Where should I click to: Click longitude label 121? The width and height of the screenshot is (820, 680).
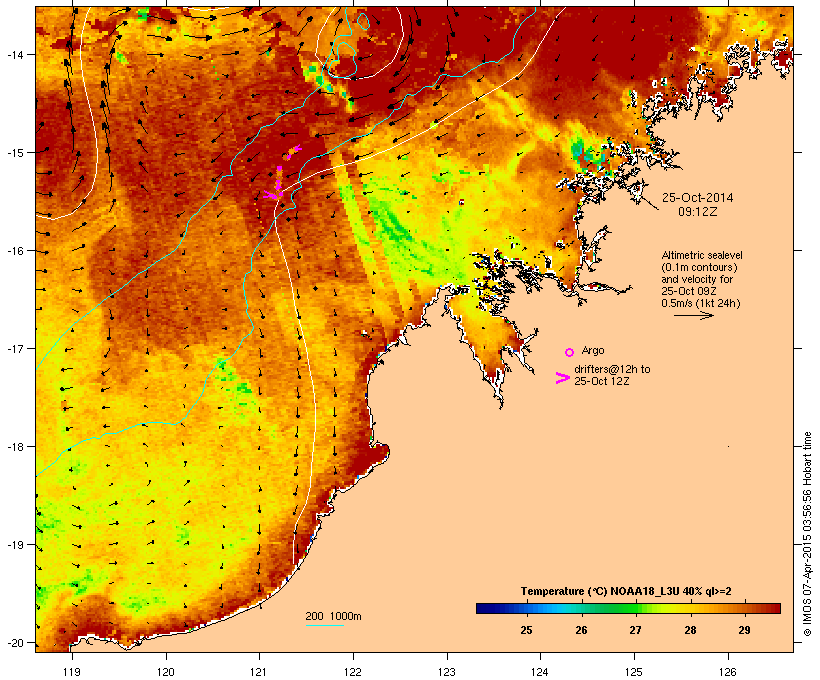click(259, 672)
